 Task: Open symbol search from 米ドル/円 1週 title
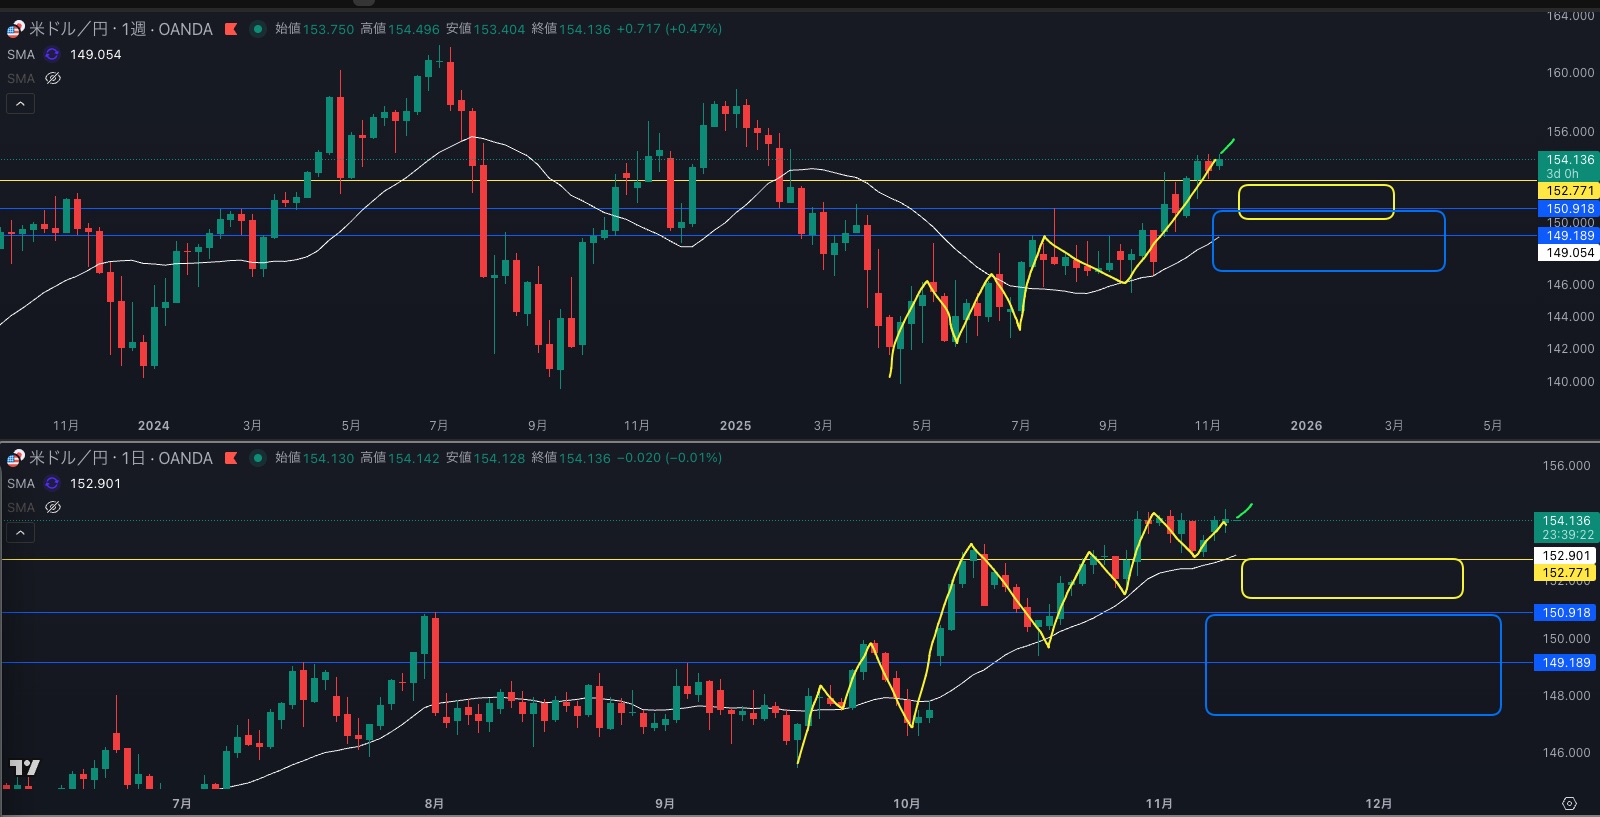(x=120, y=29)
